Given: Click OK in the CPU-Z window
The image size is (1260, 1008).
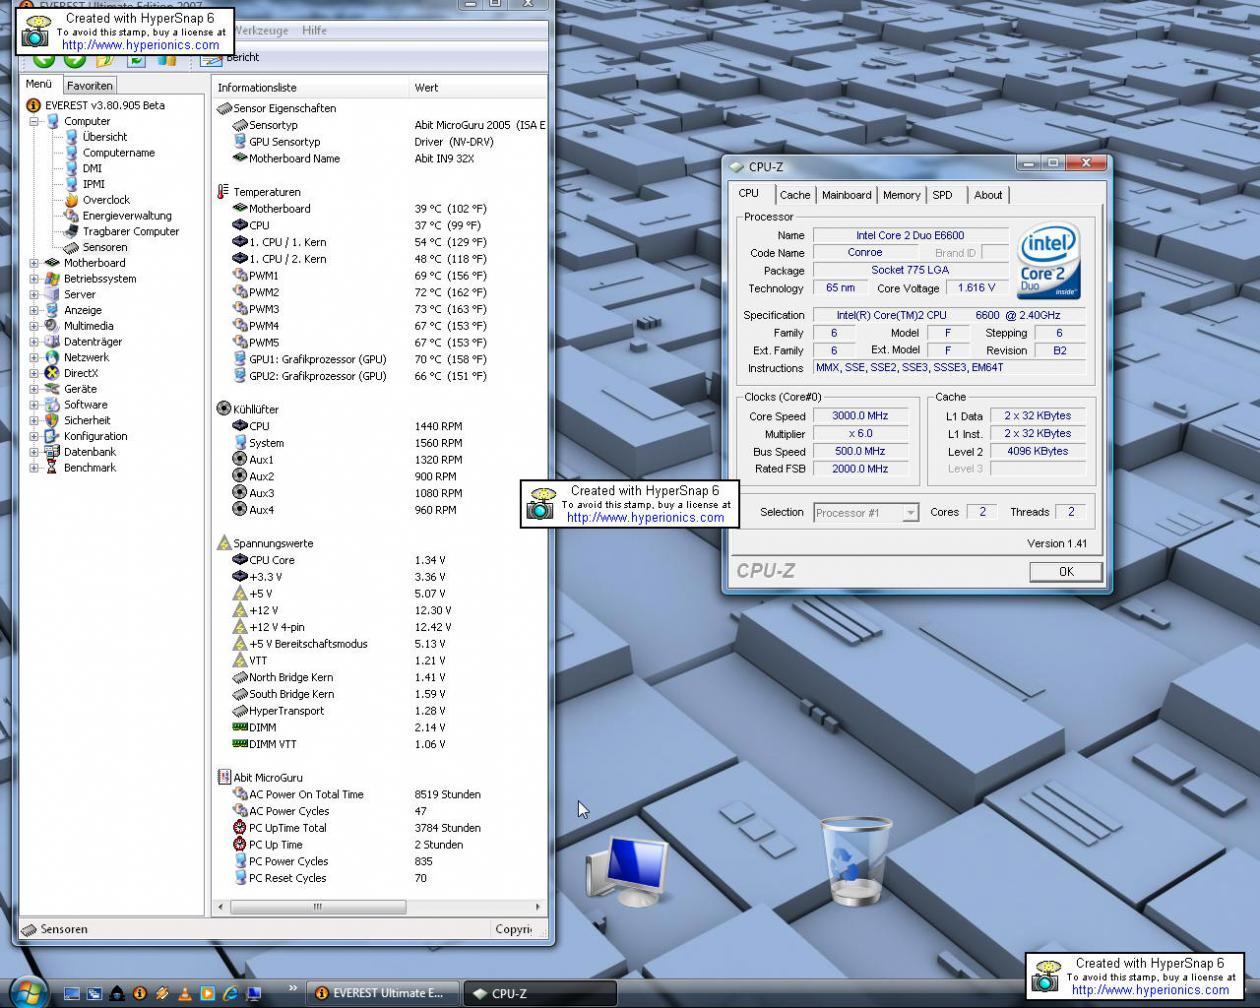Looking at the screenshot, I should tap(1066, 572).
